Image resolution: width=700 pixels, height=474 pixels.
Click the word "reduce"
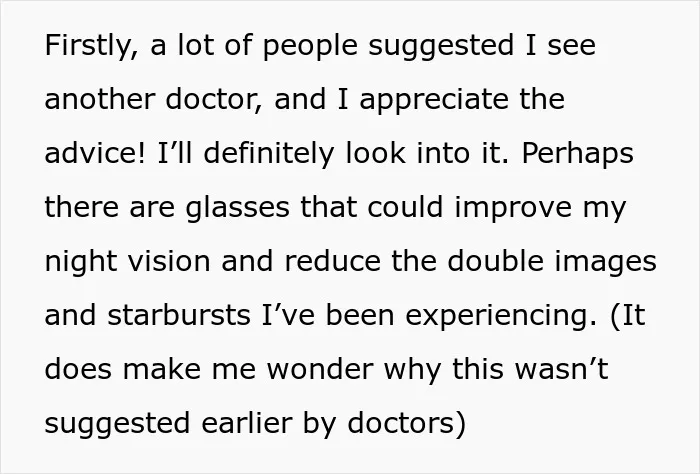[333, 261]
